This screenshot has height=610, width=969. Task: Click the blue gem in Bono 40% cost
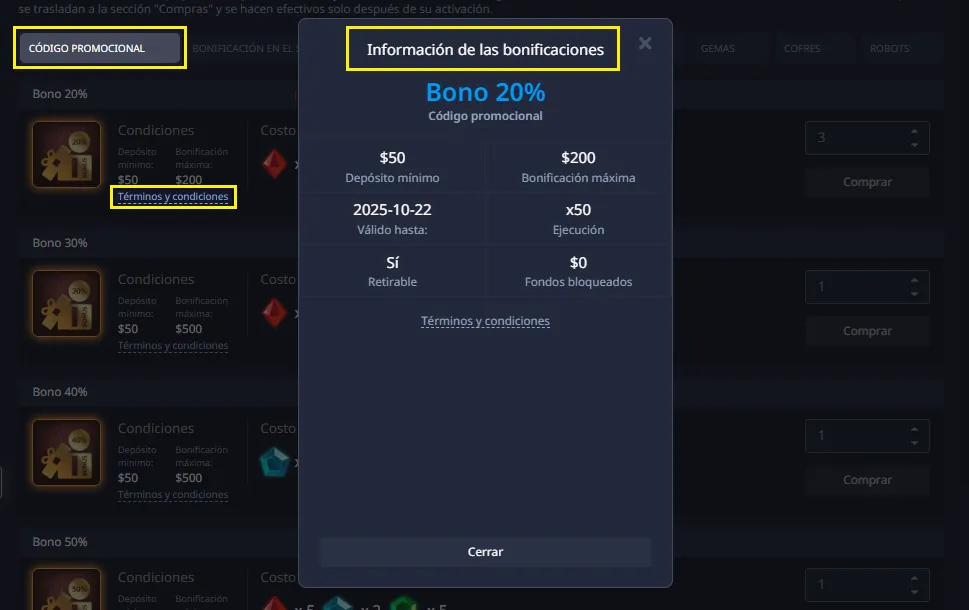(x=274, y=462)
